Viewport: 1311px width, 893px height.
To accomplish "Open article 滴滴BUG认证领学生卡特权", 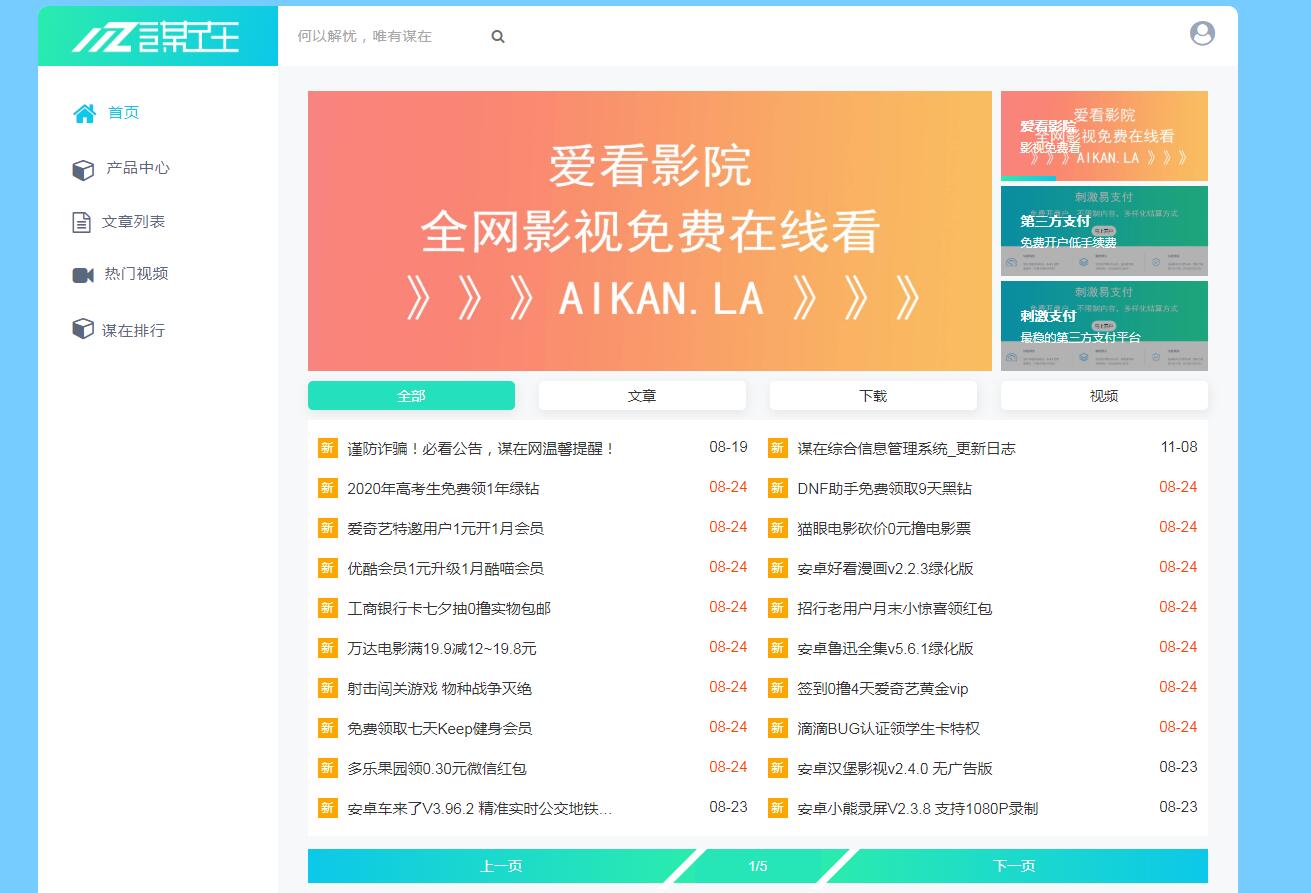I will (888, 729).
